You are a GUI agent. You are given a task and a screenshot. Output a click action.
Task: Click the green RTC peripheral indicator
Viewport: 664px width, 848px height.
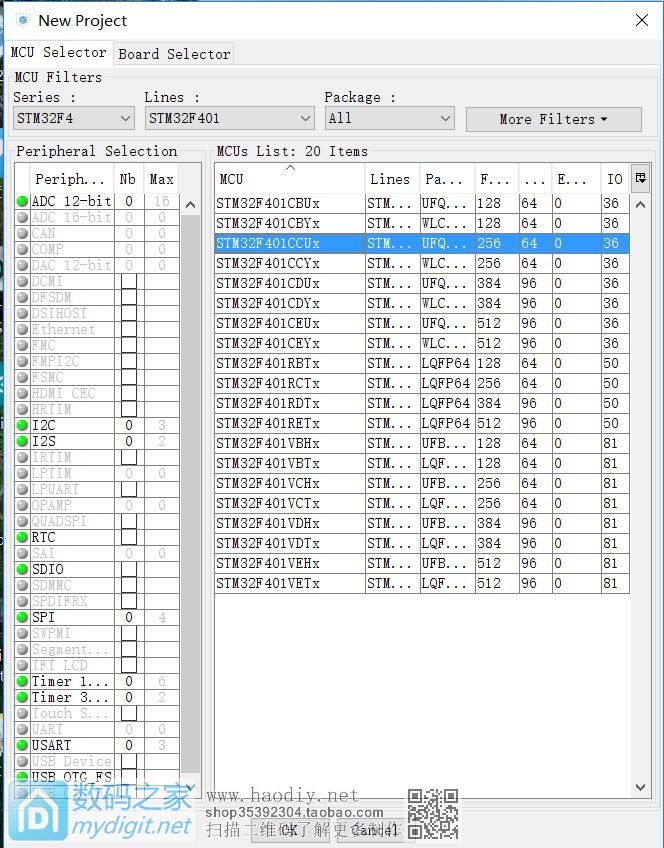(22, 537)
